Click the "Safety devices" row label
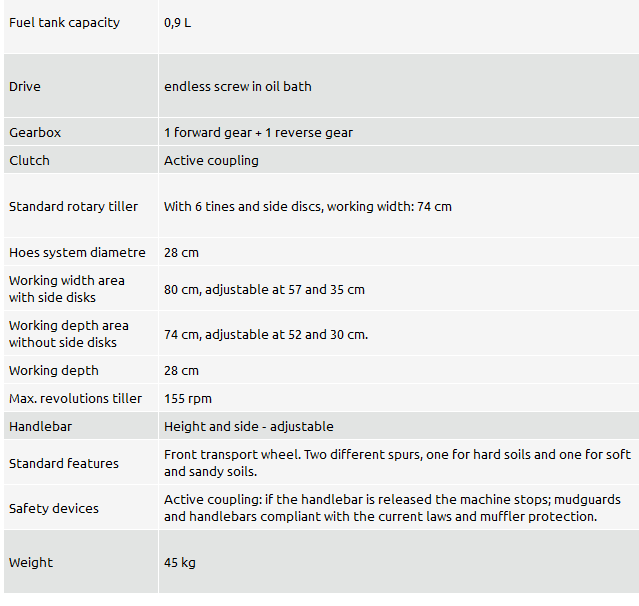 tap(54, 509)
